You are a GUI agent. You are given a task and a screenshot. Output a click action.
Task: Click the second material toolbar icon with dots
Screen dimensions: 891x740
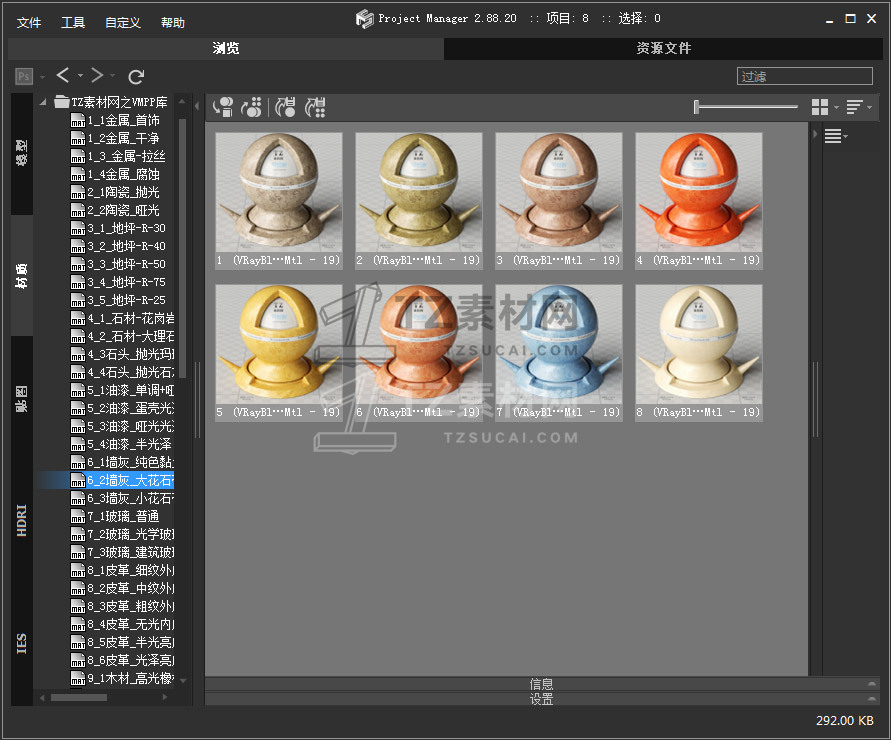252,107
